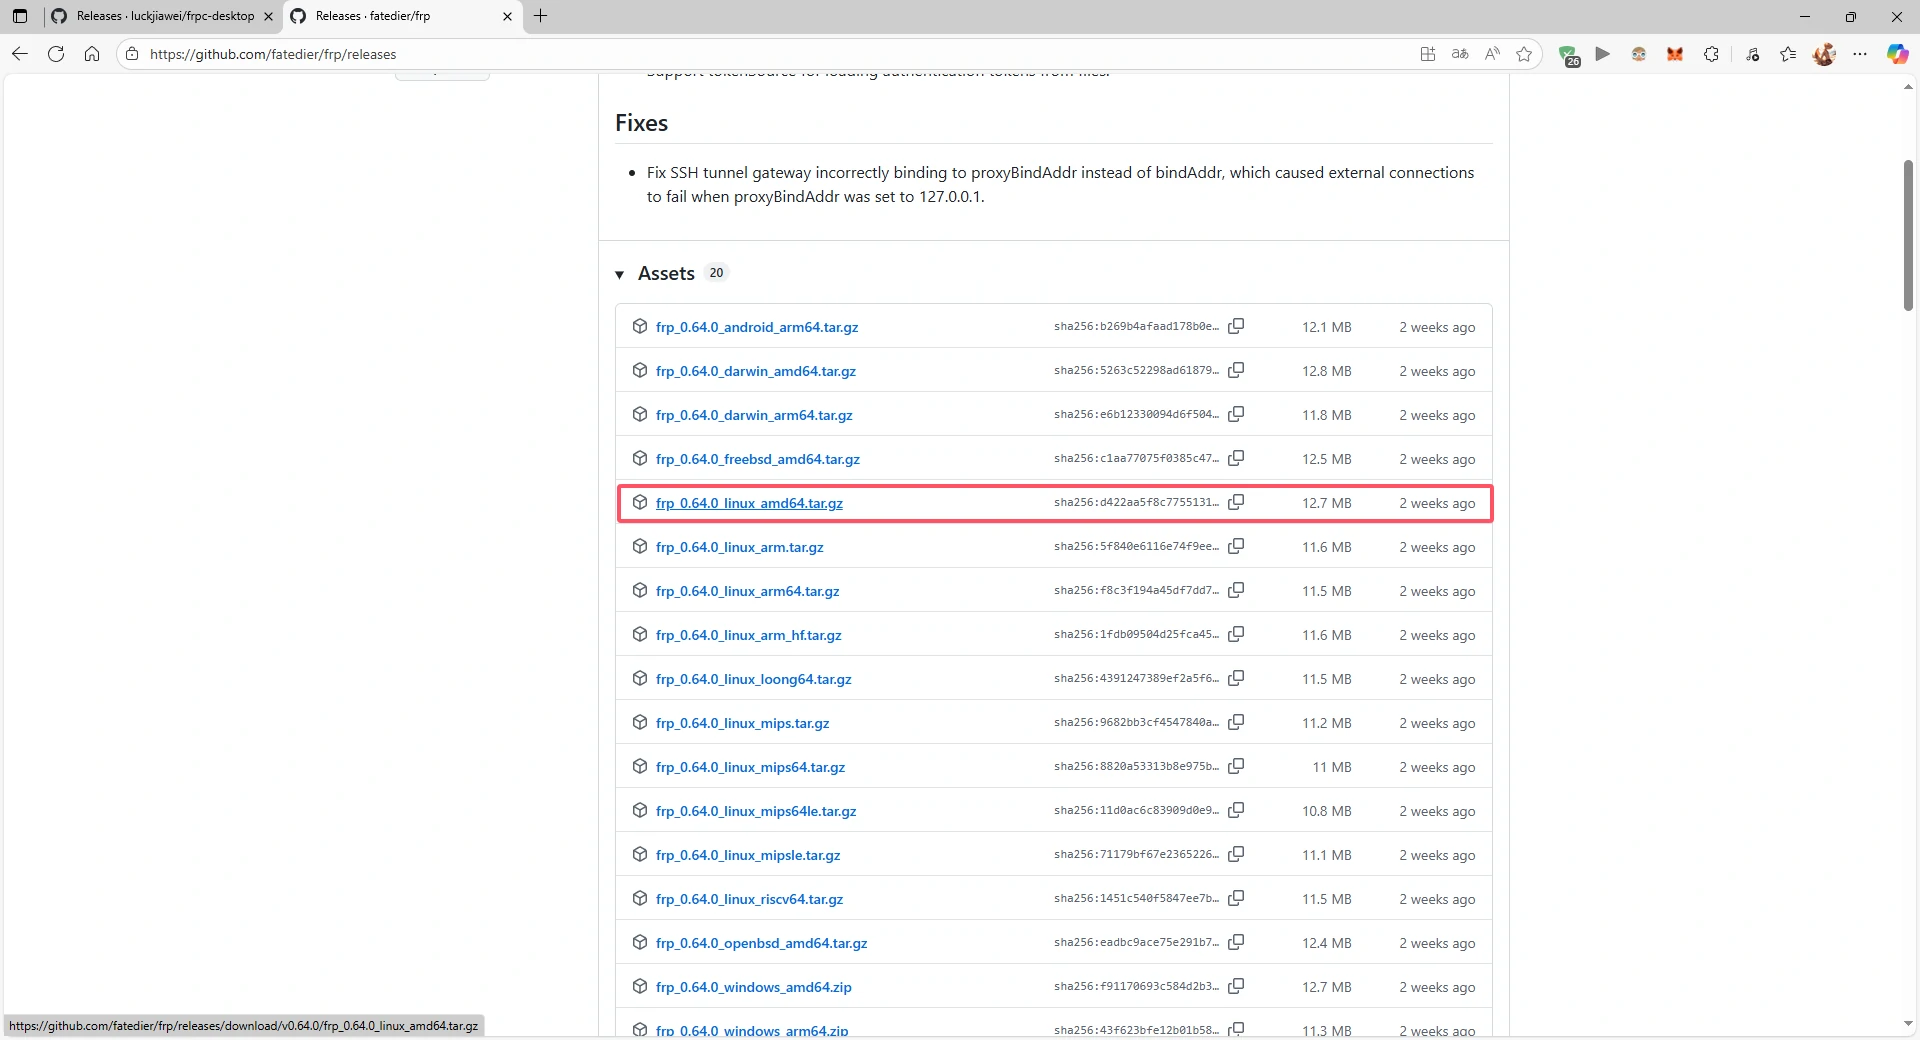This screenshot has height=1040, width=1920.
Task: Go to browser home page
Action: pos(92,54)
